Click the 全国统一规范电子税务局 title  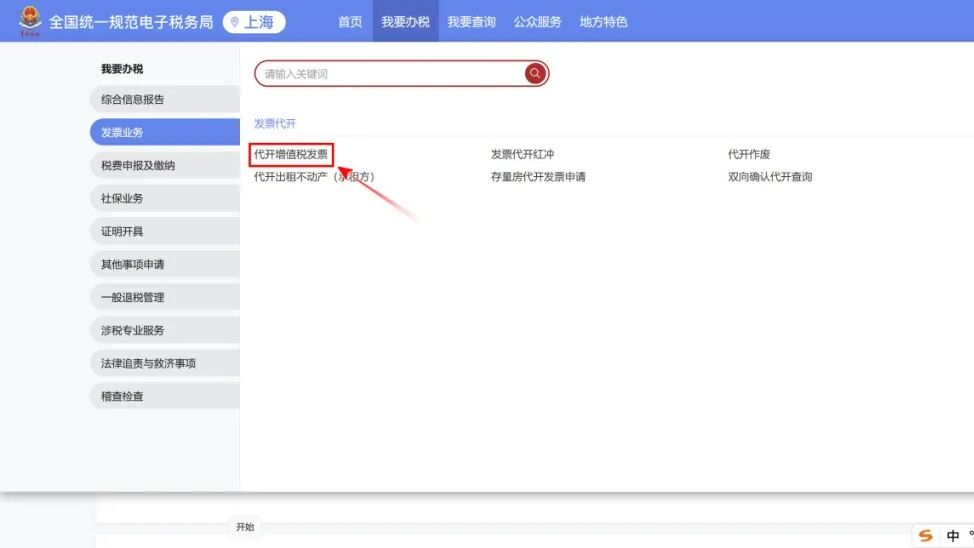[x=131, y=22]
